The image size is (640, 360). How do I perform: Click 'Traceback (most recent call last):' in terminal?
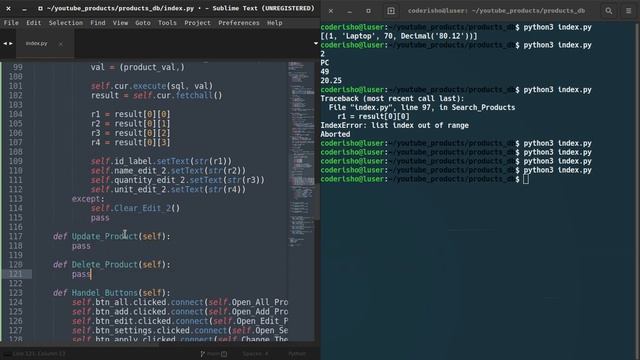pos(392,98)
